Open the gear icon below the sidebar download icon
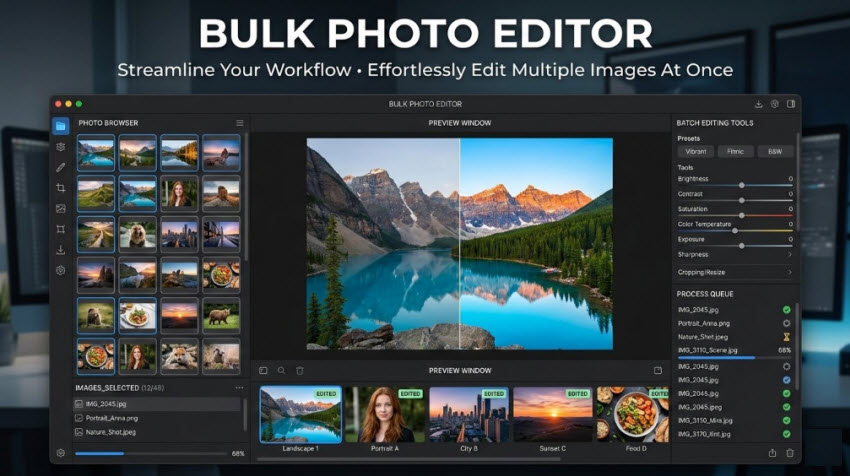The image size is (850, 476). pyautogui.click(x=61, y=270)
